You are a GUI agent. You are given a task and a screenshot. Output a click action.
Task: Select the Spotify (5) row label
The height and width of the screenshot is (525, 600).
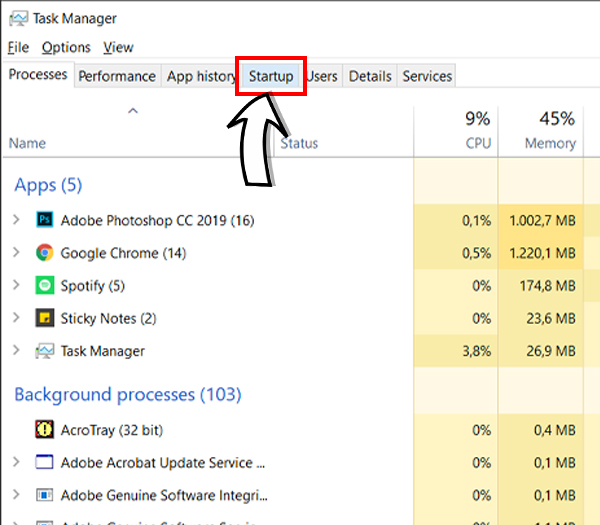pos(93,286)
